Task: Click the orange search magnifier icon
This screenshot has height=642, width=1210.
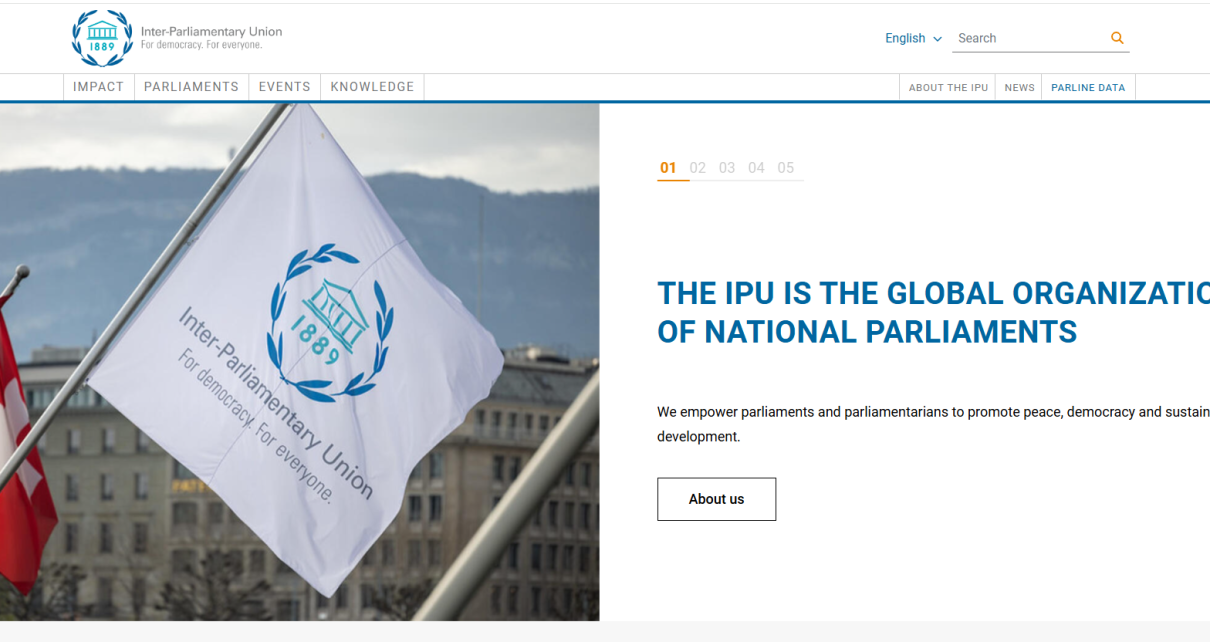Action: [1117, 38]
